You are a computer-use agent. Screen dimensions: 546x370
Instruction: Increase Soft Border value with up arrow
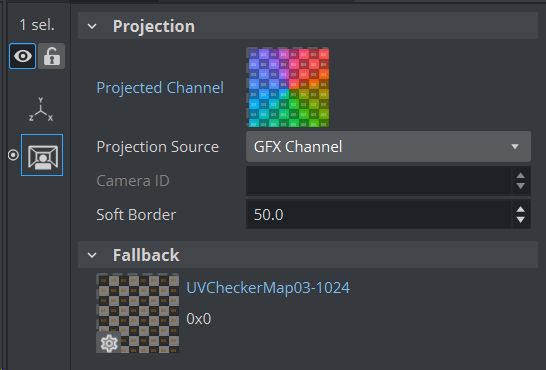521,210
